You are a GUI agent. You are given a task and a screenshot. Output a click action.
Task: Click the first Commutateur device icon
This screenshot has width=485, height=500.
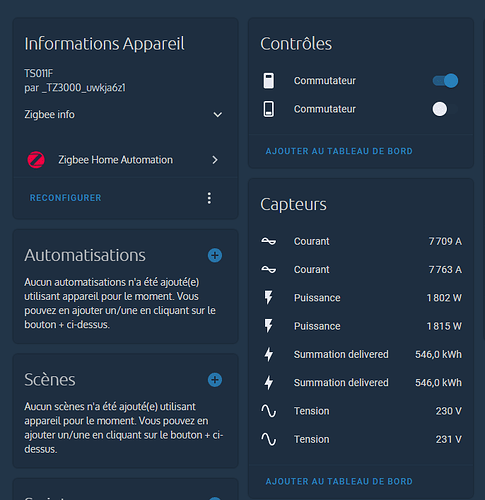coord(269,81)
